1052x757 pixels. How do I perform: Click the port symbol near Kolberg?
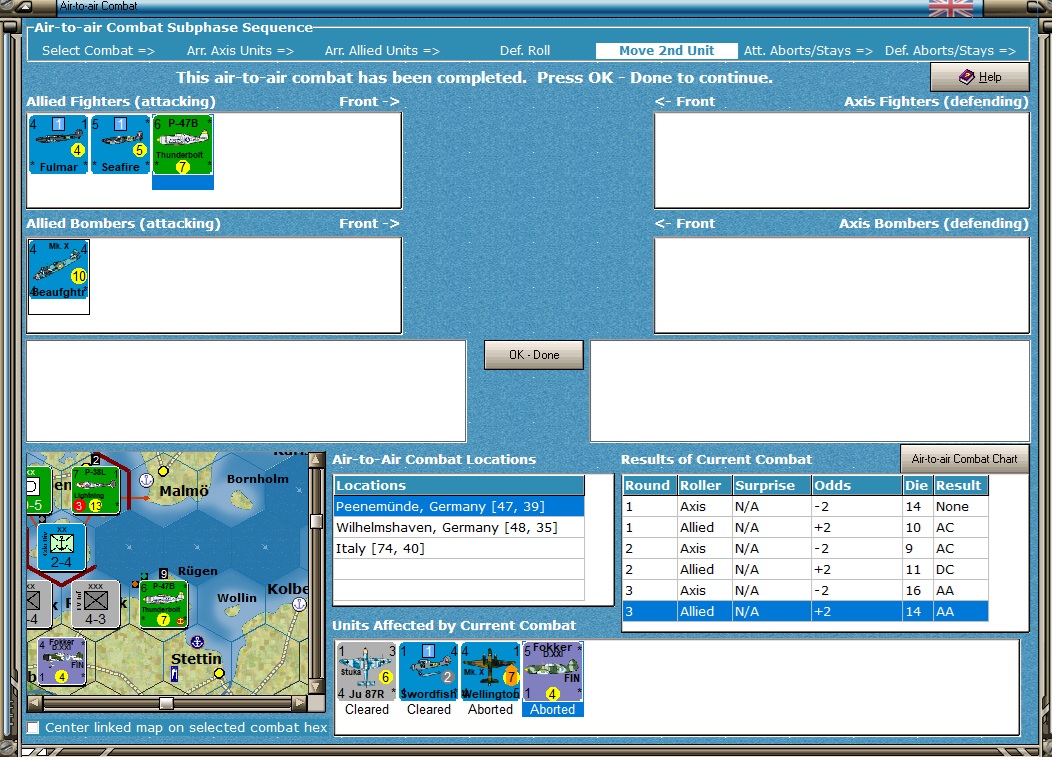coord(299,604)
